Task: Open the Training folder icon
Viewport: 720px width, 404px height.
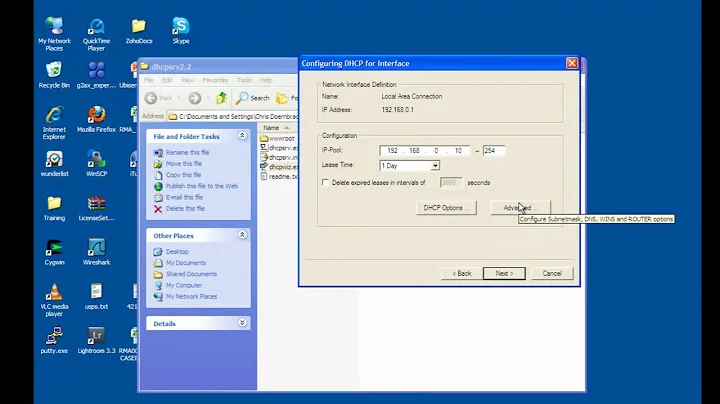Action: tap(54, 208)
